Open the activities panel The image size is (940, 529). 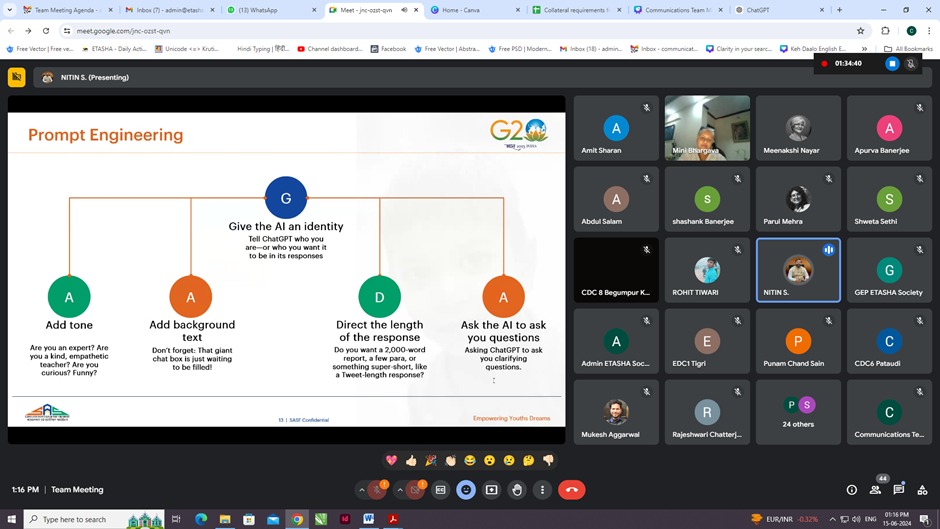tap(922, 490)
